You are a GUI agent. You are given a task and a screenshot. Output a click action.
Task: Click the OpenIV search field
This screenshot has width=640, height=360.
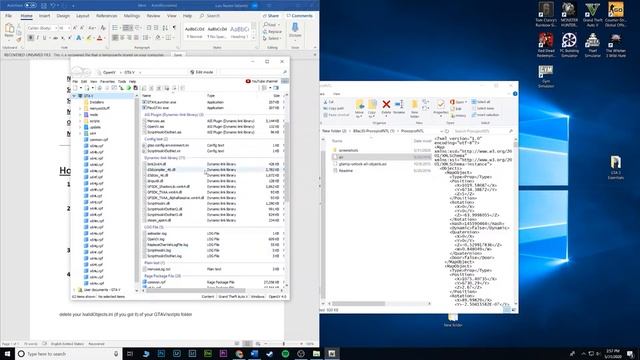(253, 72)
